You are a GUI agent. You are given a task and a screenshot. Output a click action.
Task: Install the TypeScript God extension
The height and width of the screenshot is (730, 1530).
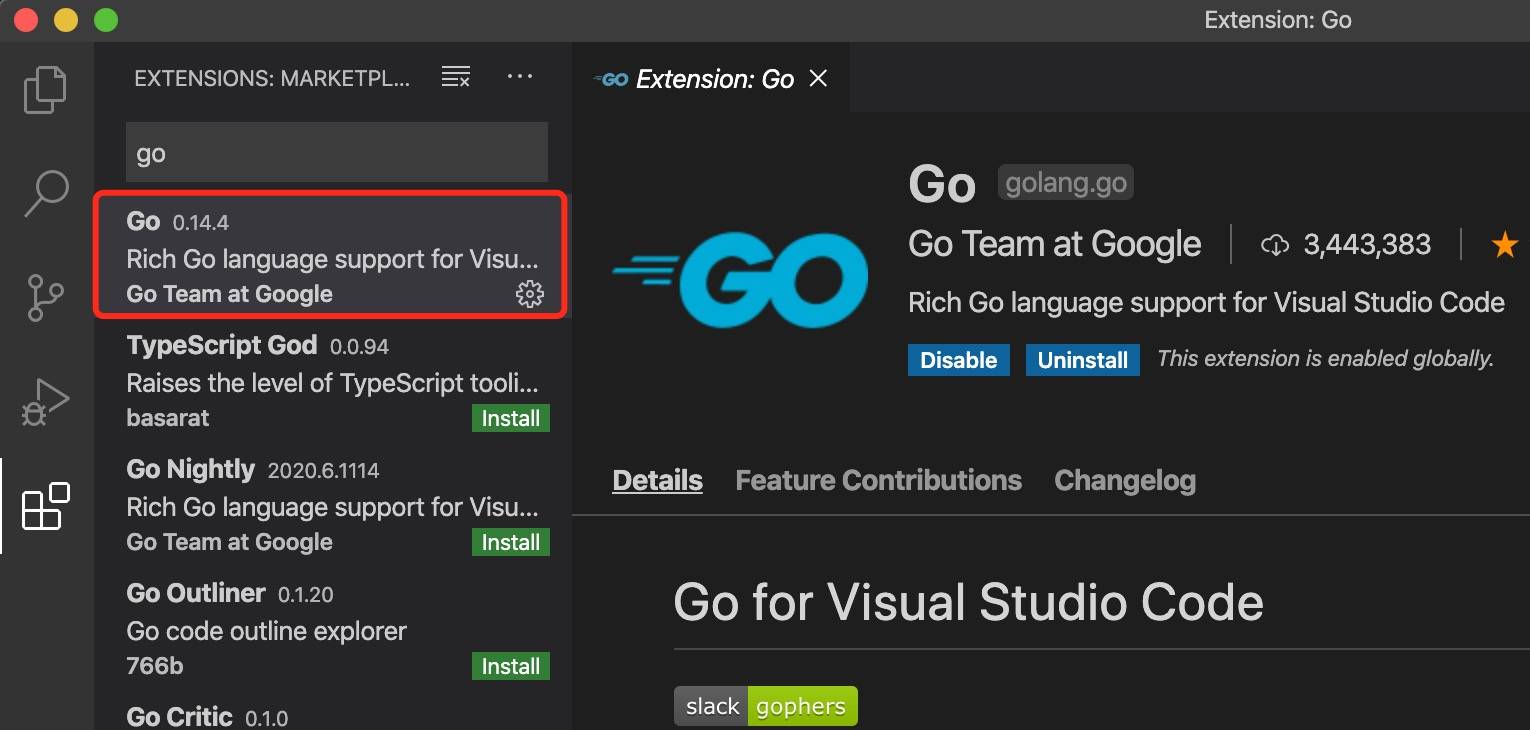tap(510, 418)
